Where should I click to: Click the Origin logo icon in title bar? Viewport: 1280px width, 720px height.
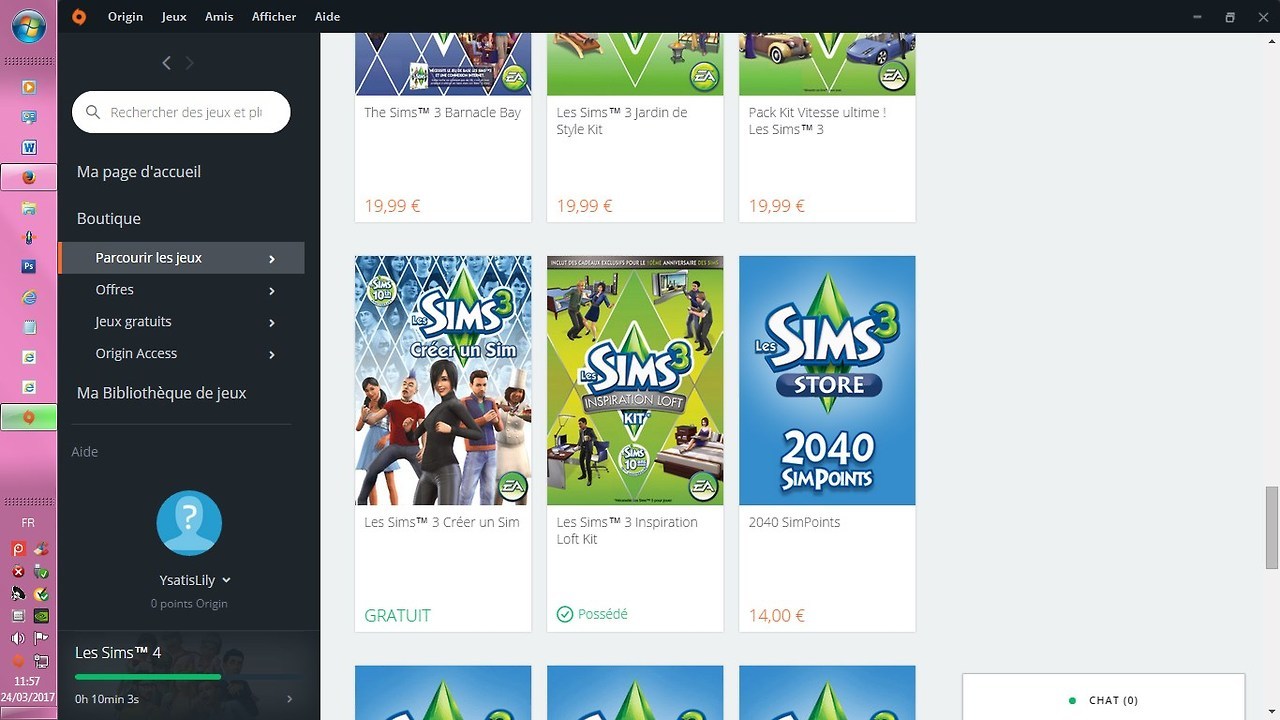coord(79,16)
